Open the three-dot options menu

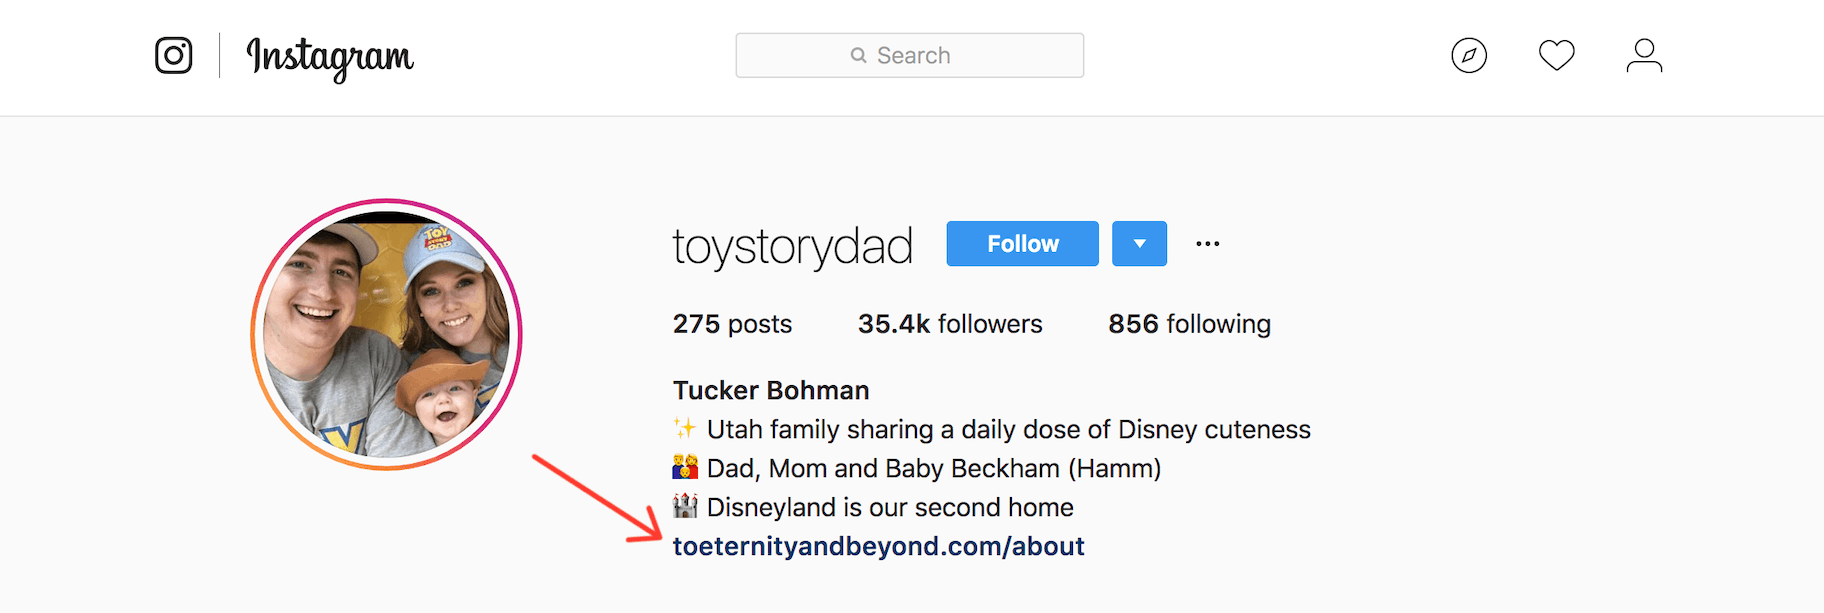[x=1207, y=244]
